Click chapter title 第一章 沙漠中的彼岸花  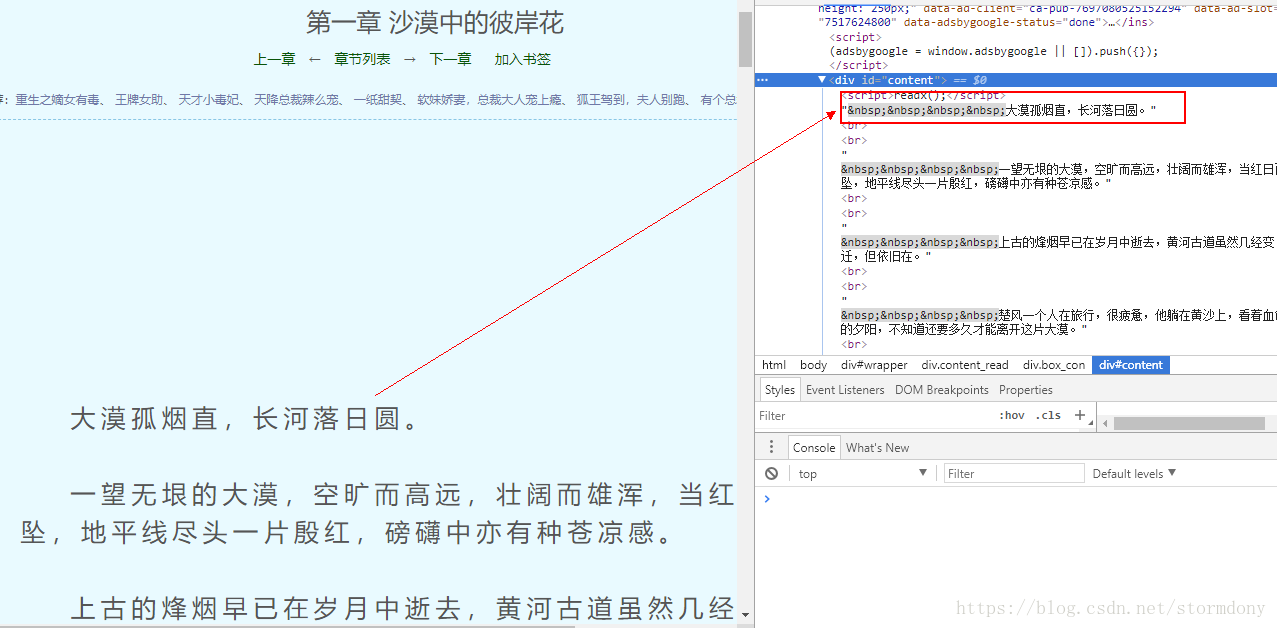[x=435, y=22]
